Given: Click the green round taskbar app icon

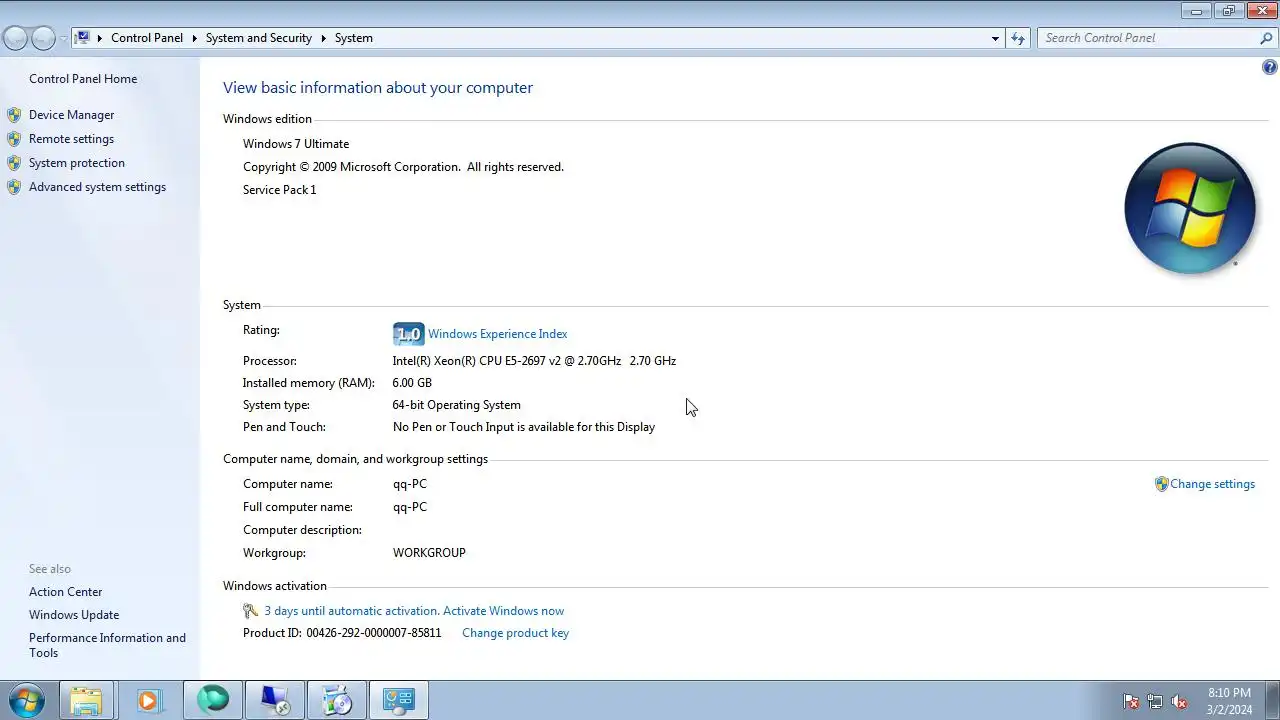Looking at the screenshot, I should click(212, 700).
